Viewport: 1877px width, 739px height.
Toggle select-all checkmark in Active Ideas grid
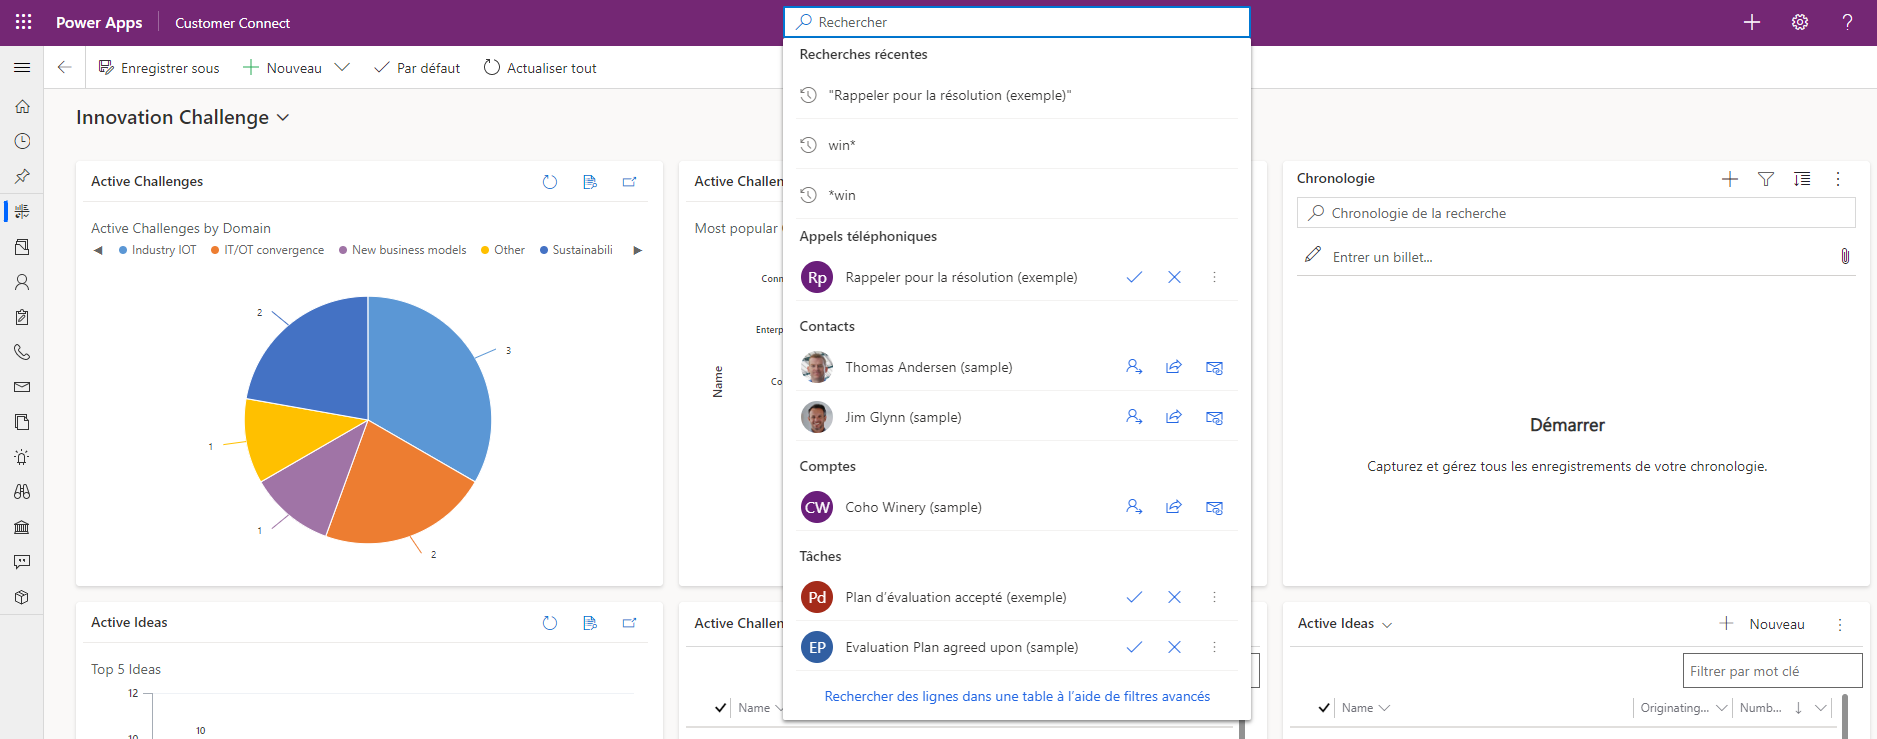click(1324, 707)
